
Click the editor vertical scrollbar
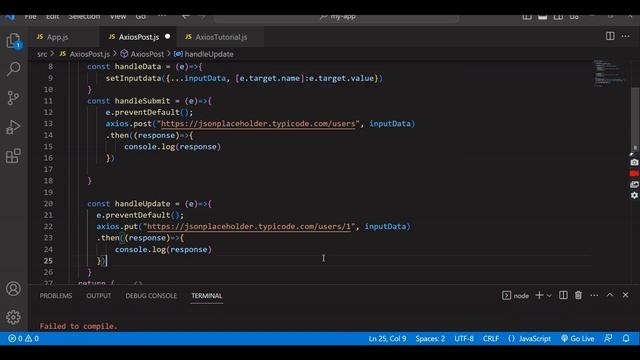[635, 118]
